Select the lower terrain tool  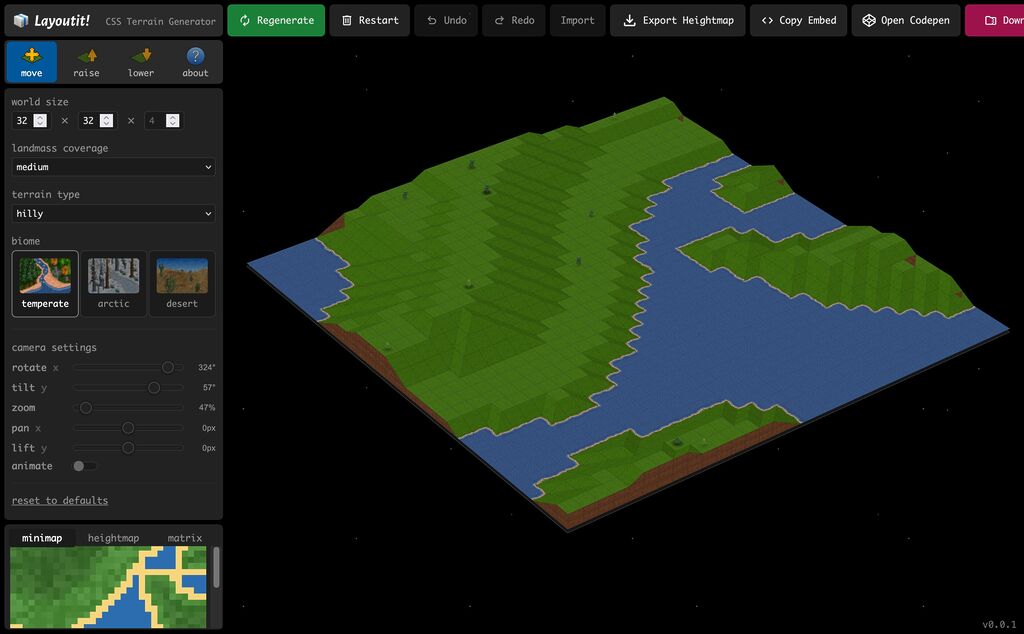pos(141,62)
